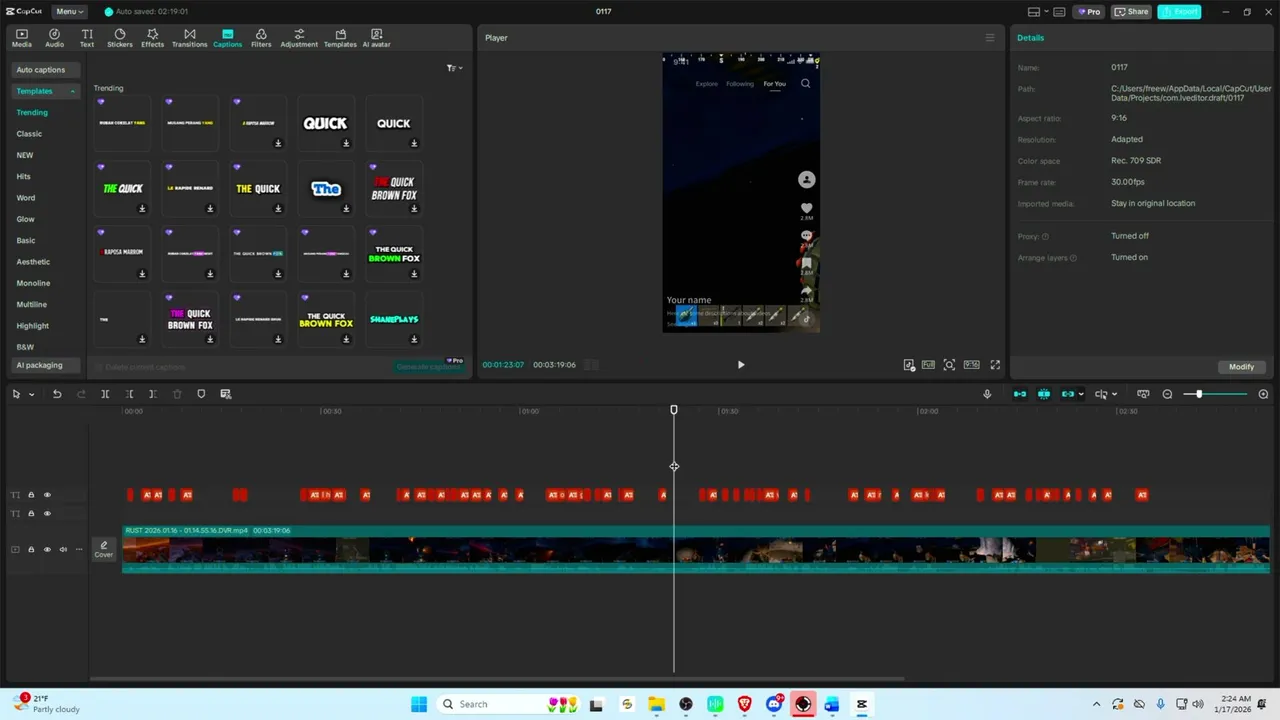
Task: Edit the video Cover
Action: coord(104,549)
